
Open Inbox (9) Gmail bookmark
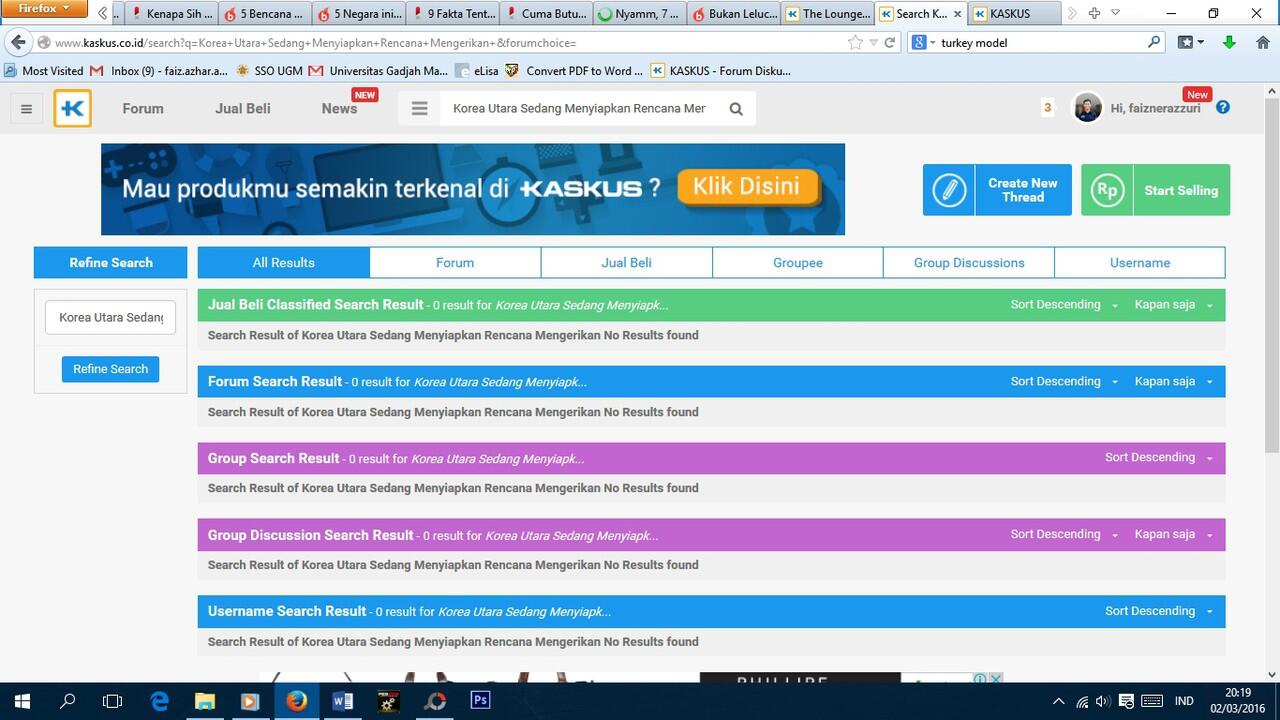pyautogui.click(x=160, y=71)
